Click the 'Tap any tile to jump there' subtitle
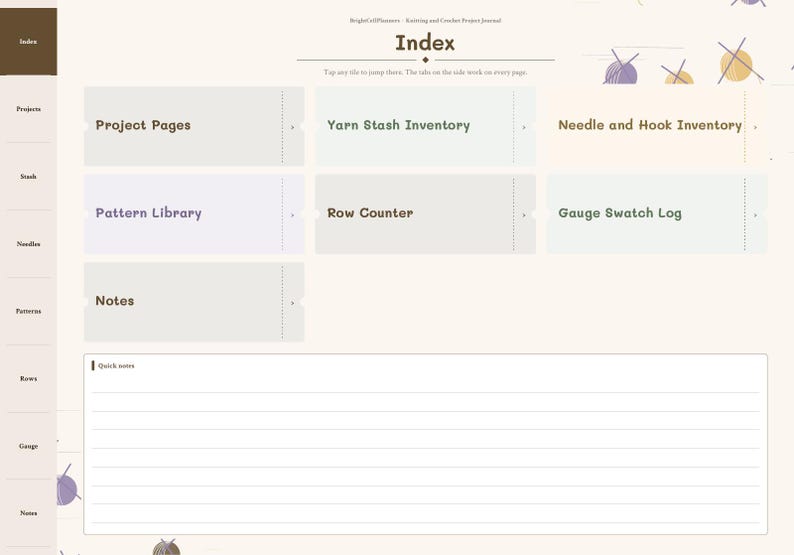This screenshot has width=794, height=555. point(425,72)
